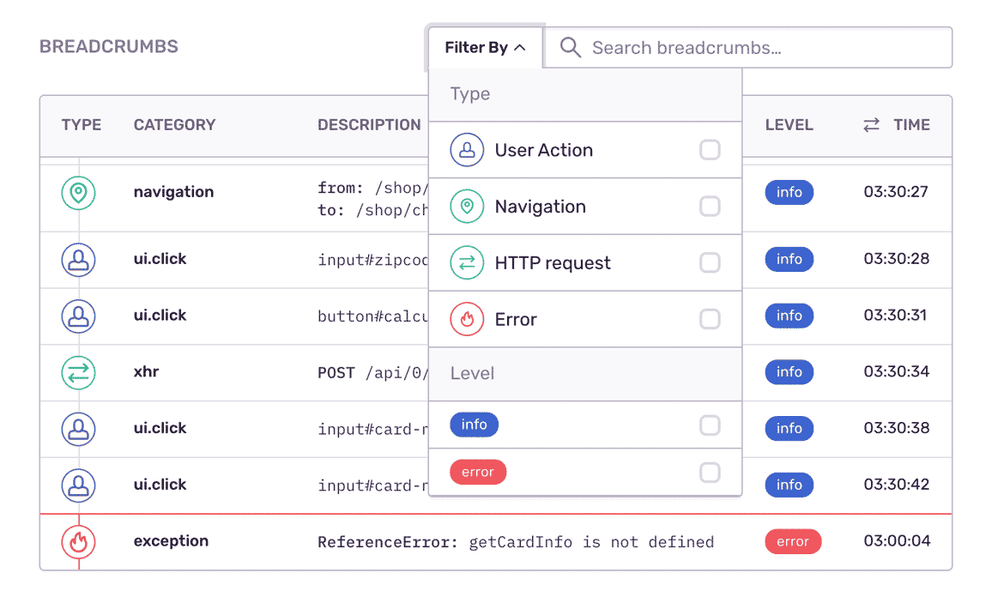Click the error badge on the exception row

[793, 541]
